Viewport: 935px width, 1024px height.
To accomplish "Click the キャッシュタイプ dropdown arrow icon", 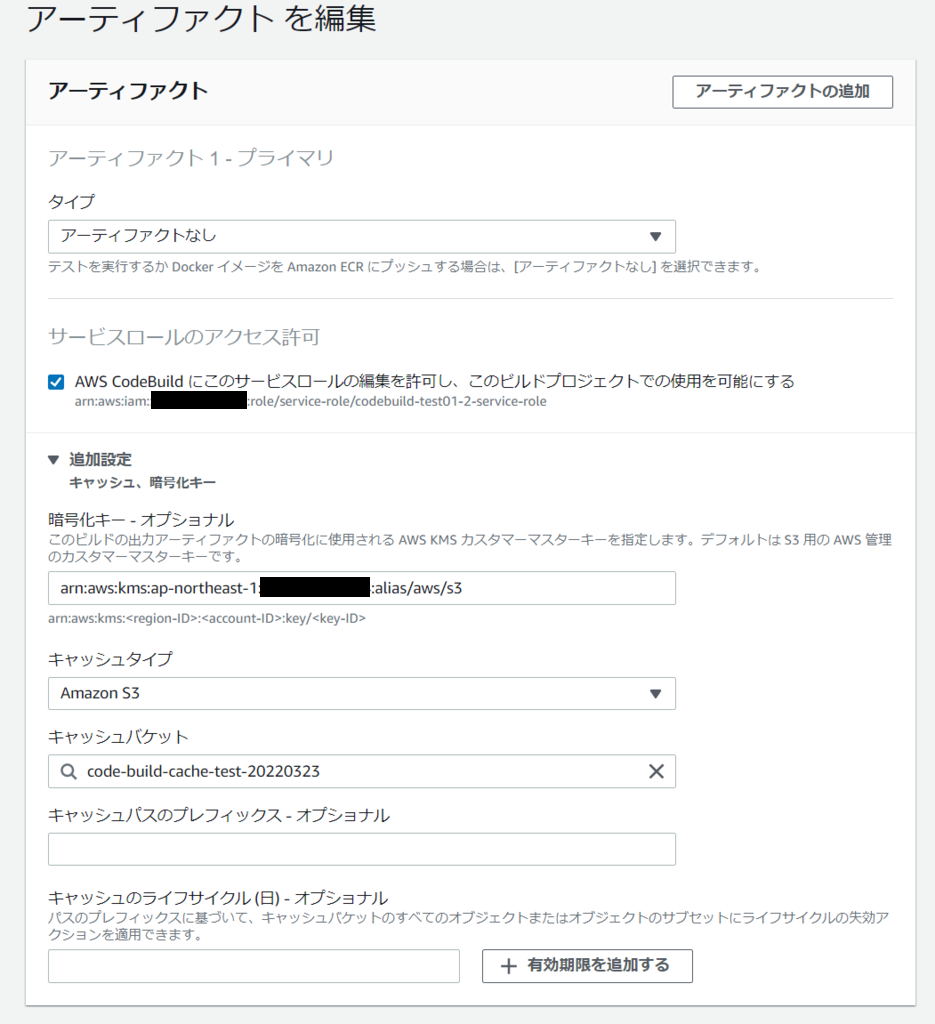I will tap(657, 693).
